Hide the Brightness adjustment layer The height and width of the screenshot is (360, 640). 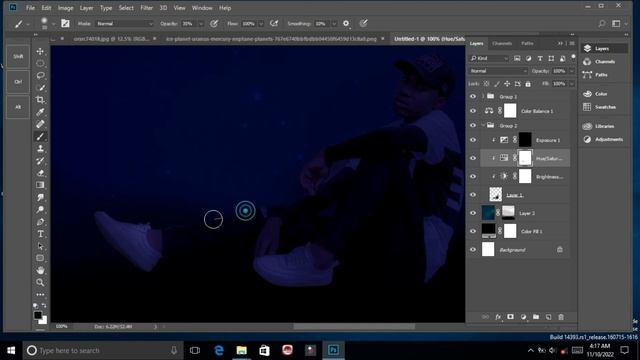(x=473, y=176)
